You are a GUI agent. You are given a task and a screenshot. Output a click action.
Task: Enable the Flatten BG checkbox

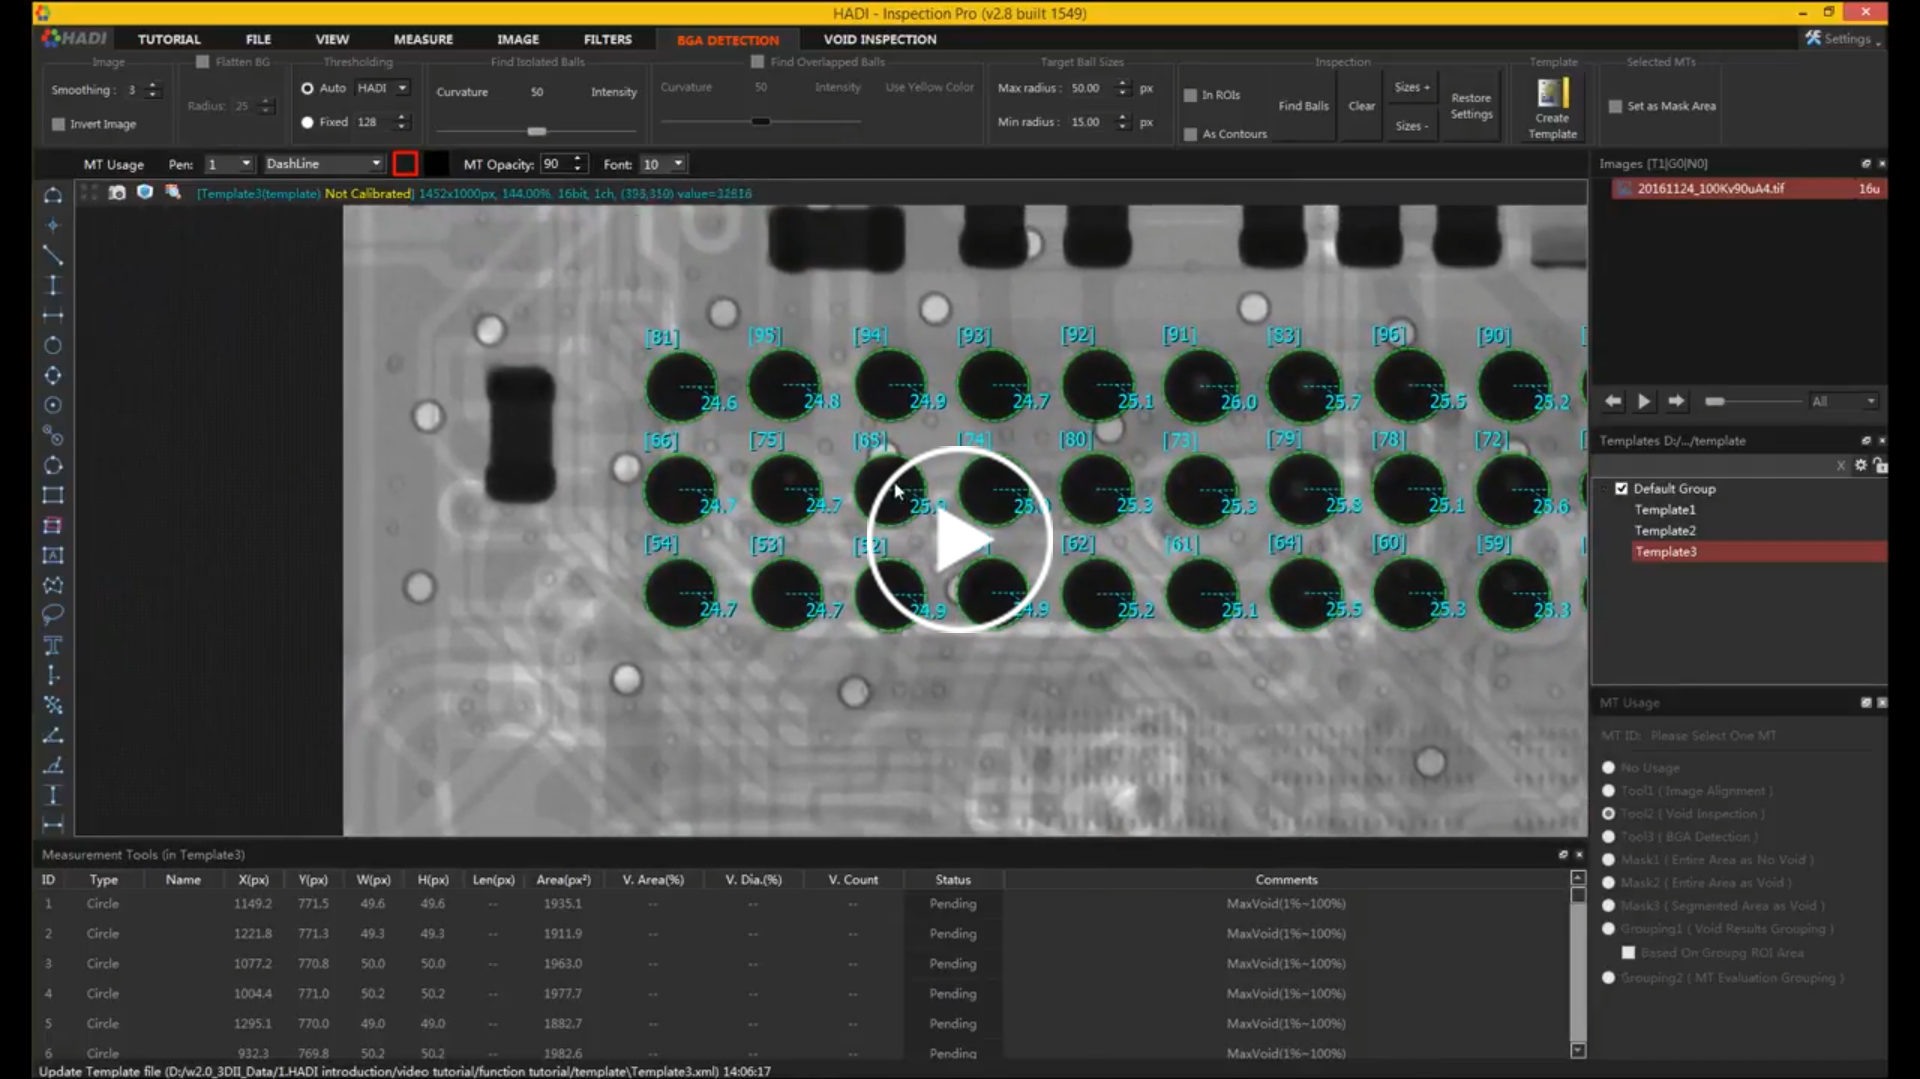[203, 62]
